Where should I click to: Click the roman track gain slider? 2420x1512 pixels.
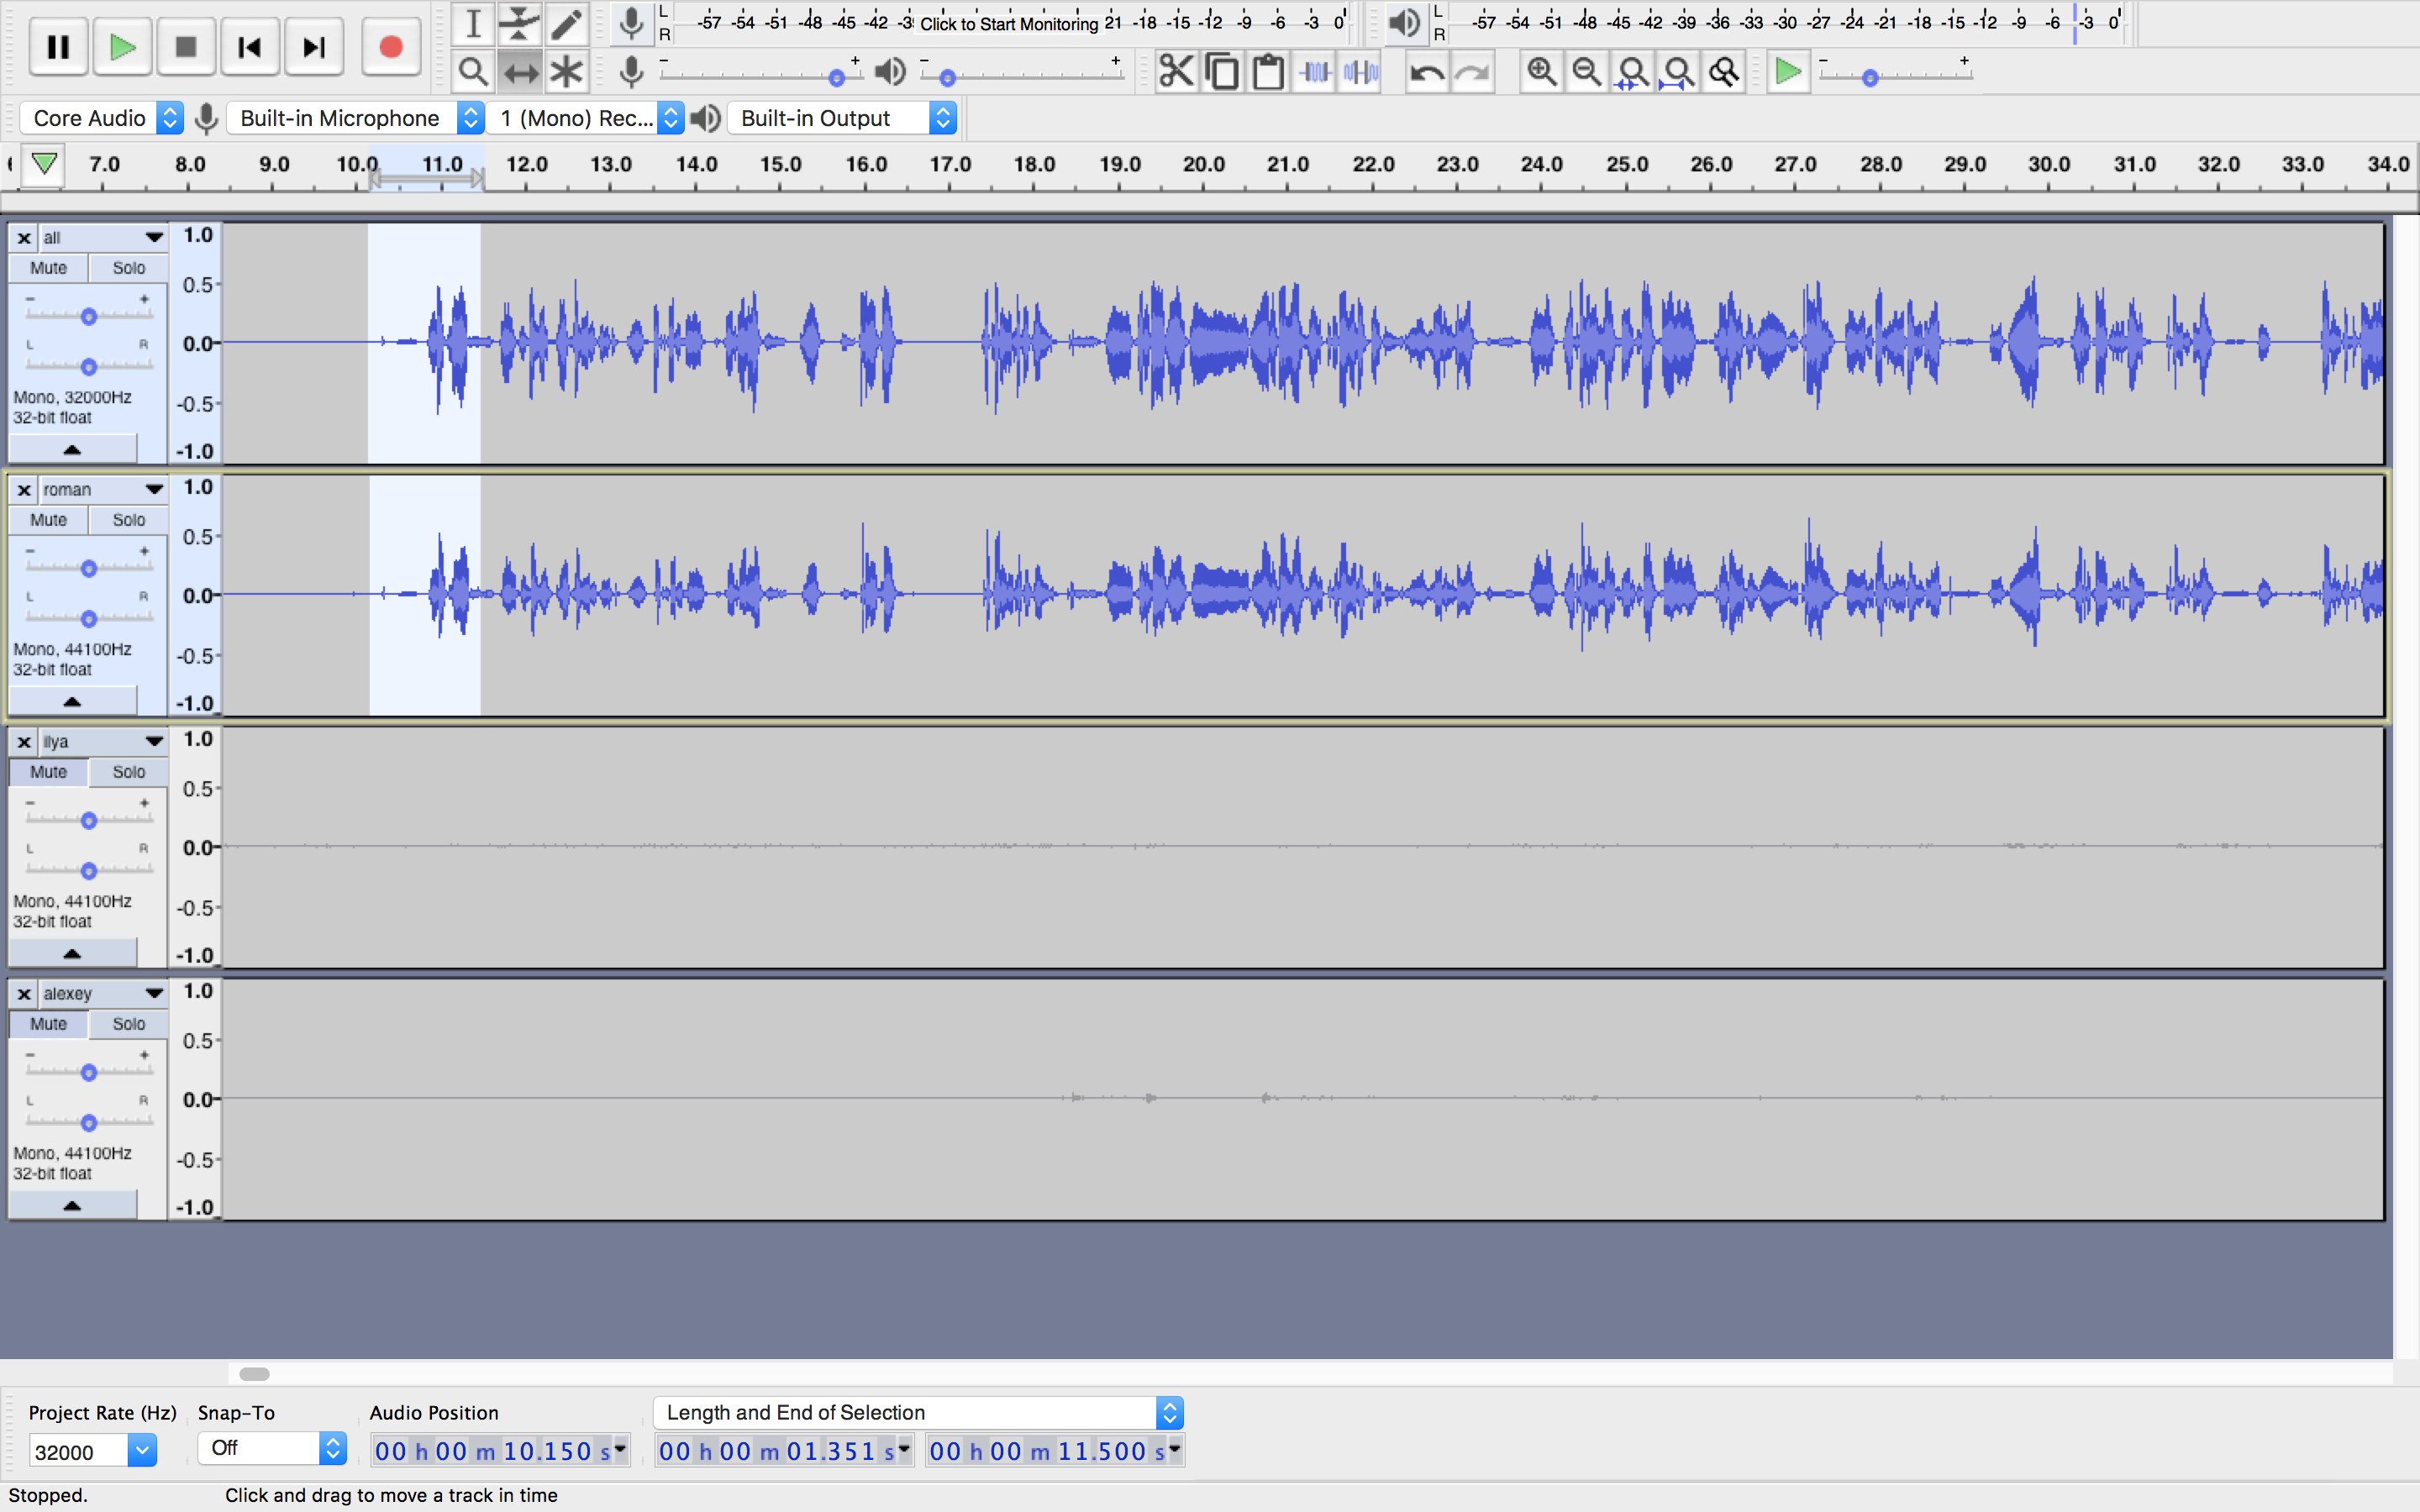pyautogui.click(x=89, y=569)
